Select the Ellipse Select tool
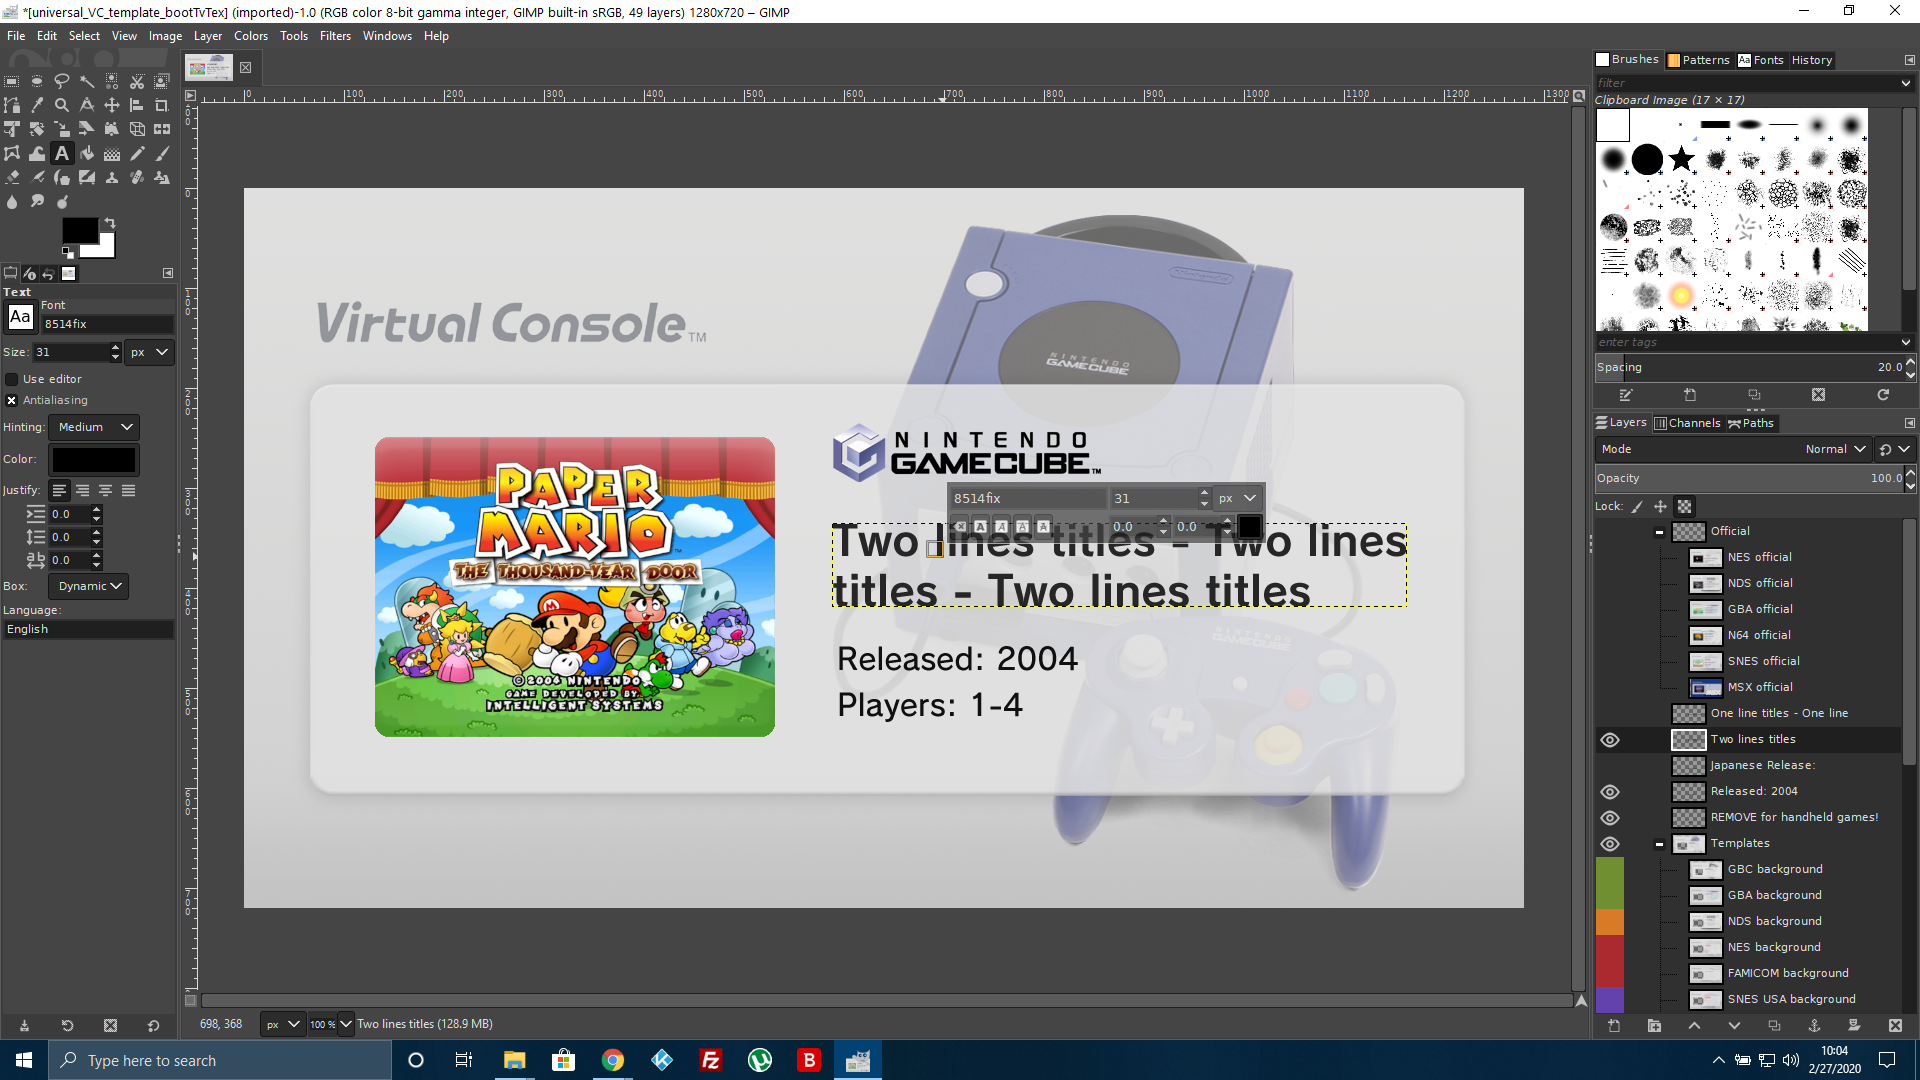 [x=37, y=81]
